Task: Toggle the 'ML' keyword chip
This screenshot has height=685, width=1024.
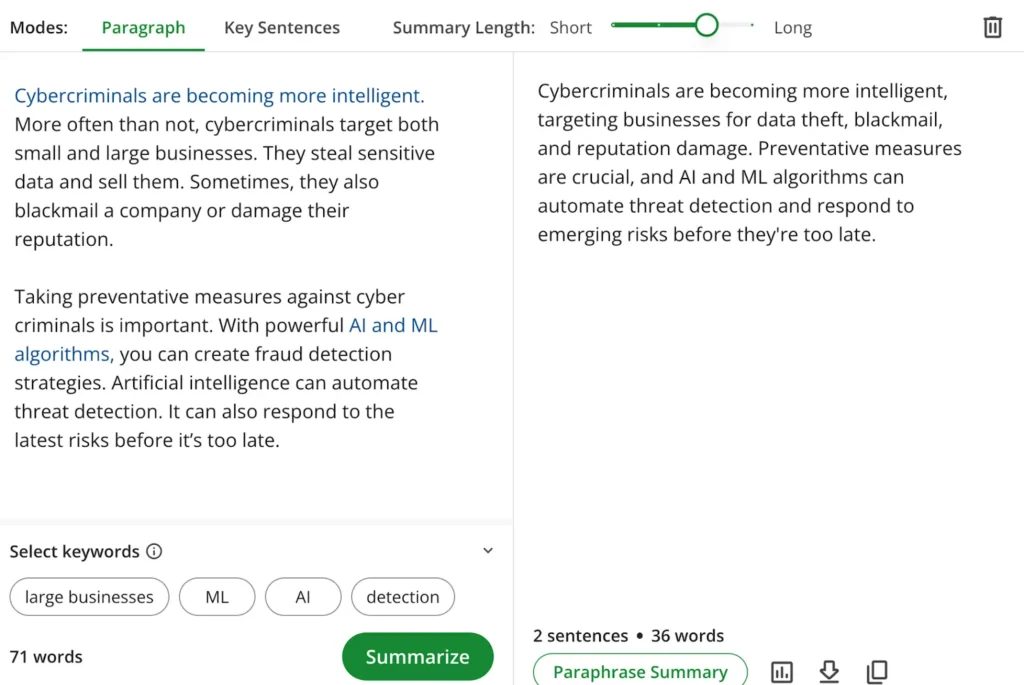Action: click(x=217, y=597)
